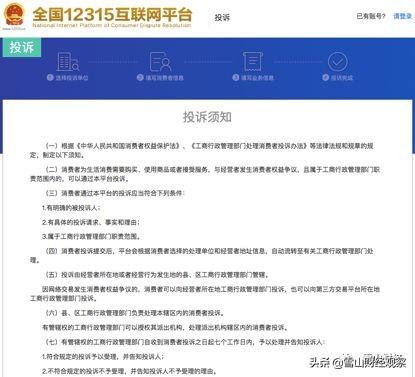Click step 2 number badge
This screenshot has height=377, width=415.
click(140, 78)
